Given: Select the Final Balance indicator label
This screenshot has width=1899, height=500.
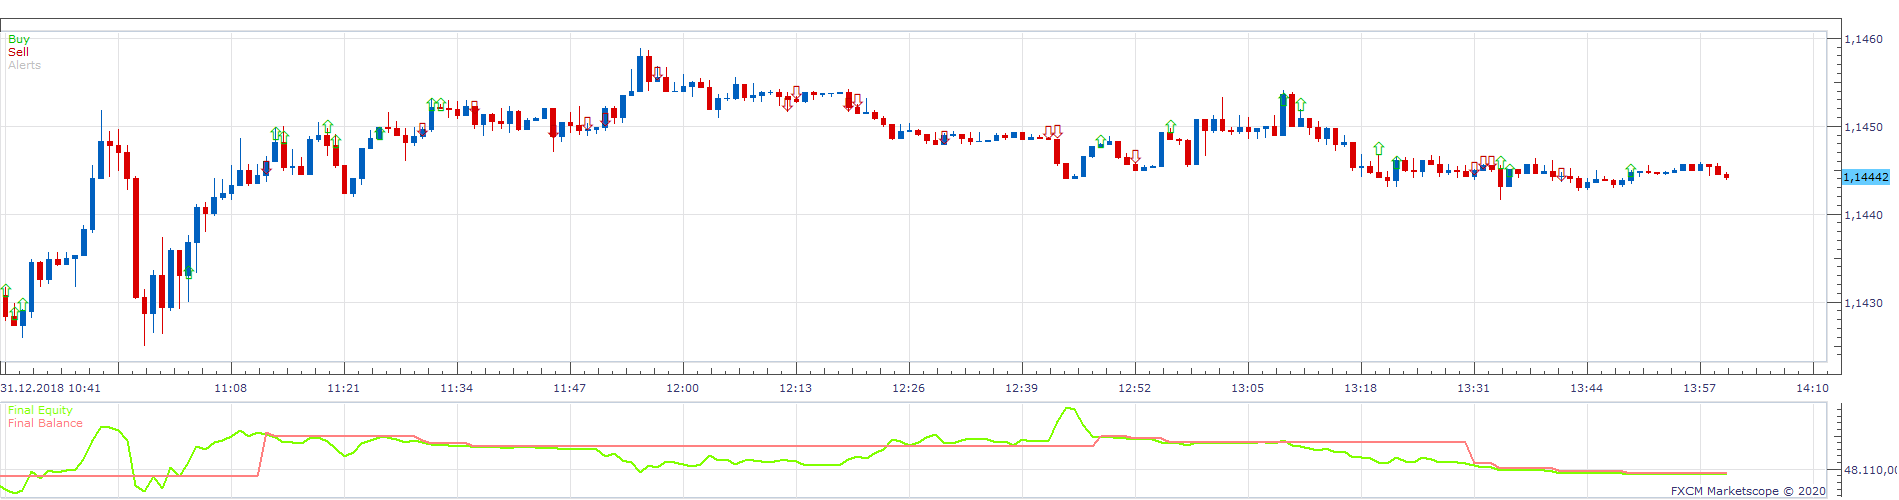Looking at the screenshot, I should 45,423.
